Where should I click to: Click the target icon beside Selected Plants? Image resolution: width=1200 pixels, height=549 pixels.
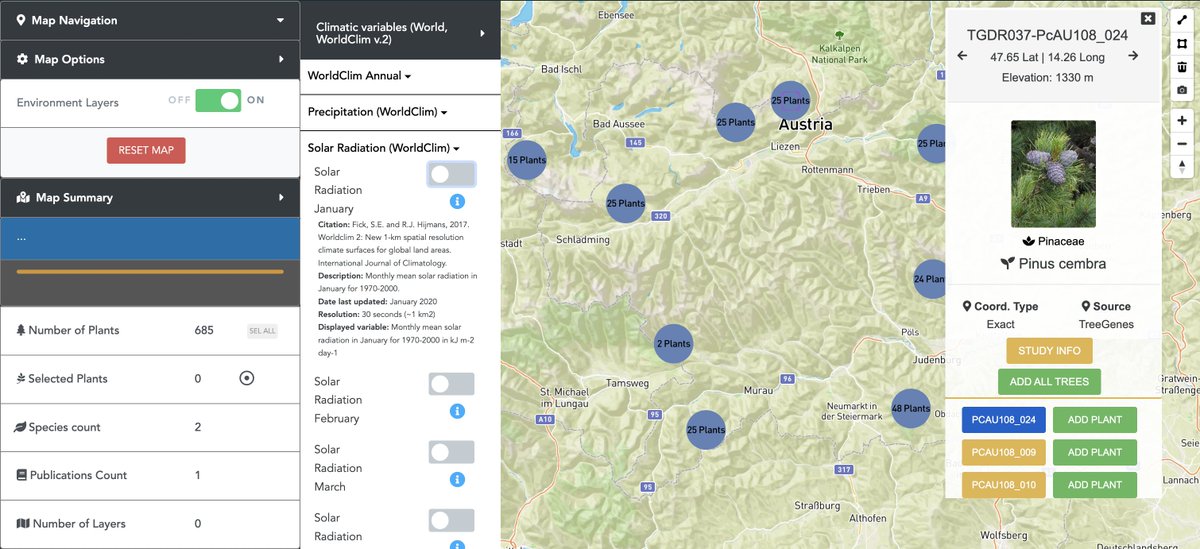point(247,378)
